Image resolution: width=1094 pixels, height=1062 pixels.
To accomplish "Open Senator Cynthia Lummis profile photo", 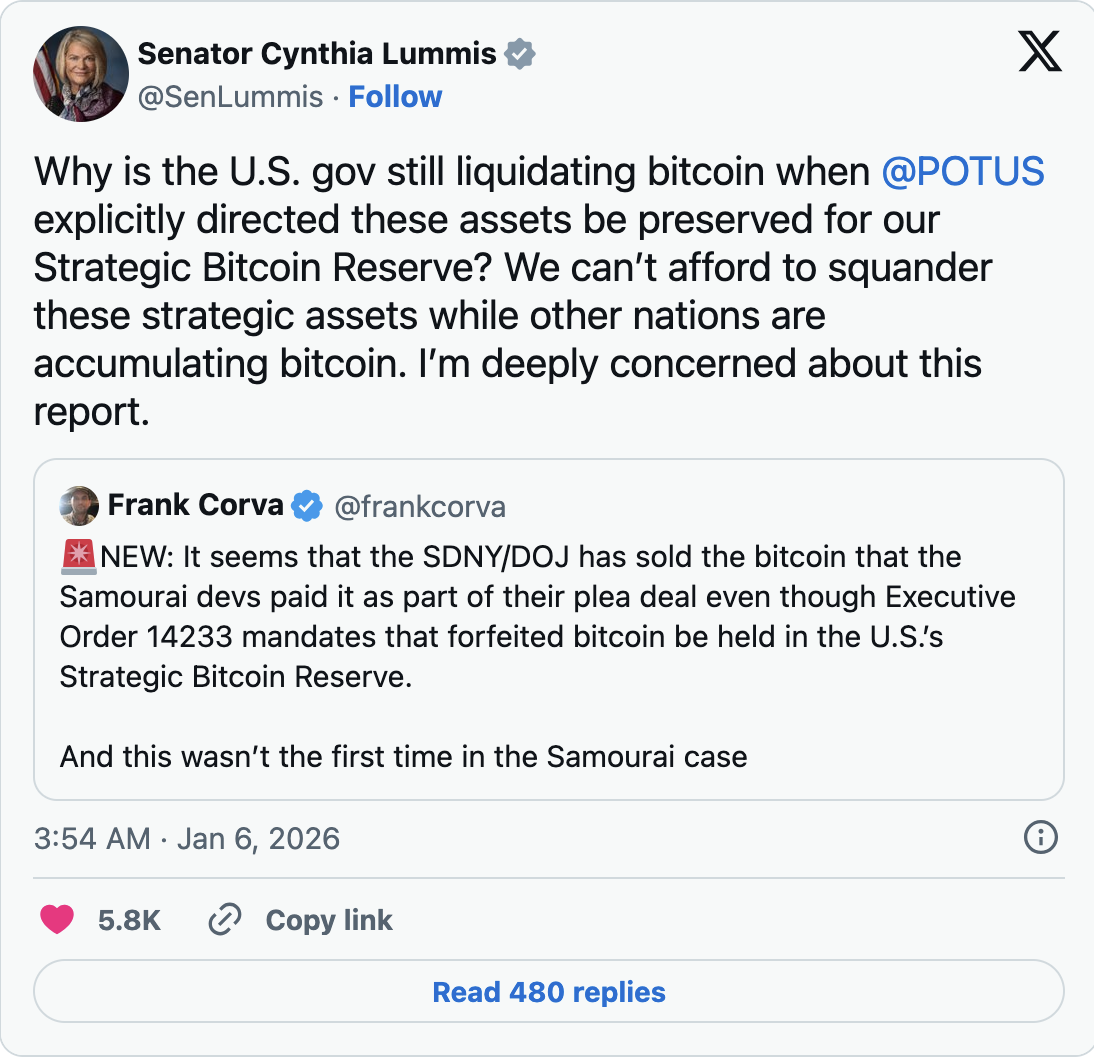I will click(81, 74).
